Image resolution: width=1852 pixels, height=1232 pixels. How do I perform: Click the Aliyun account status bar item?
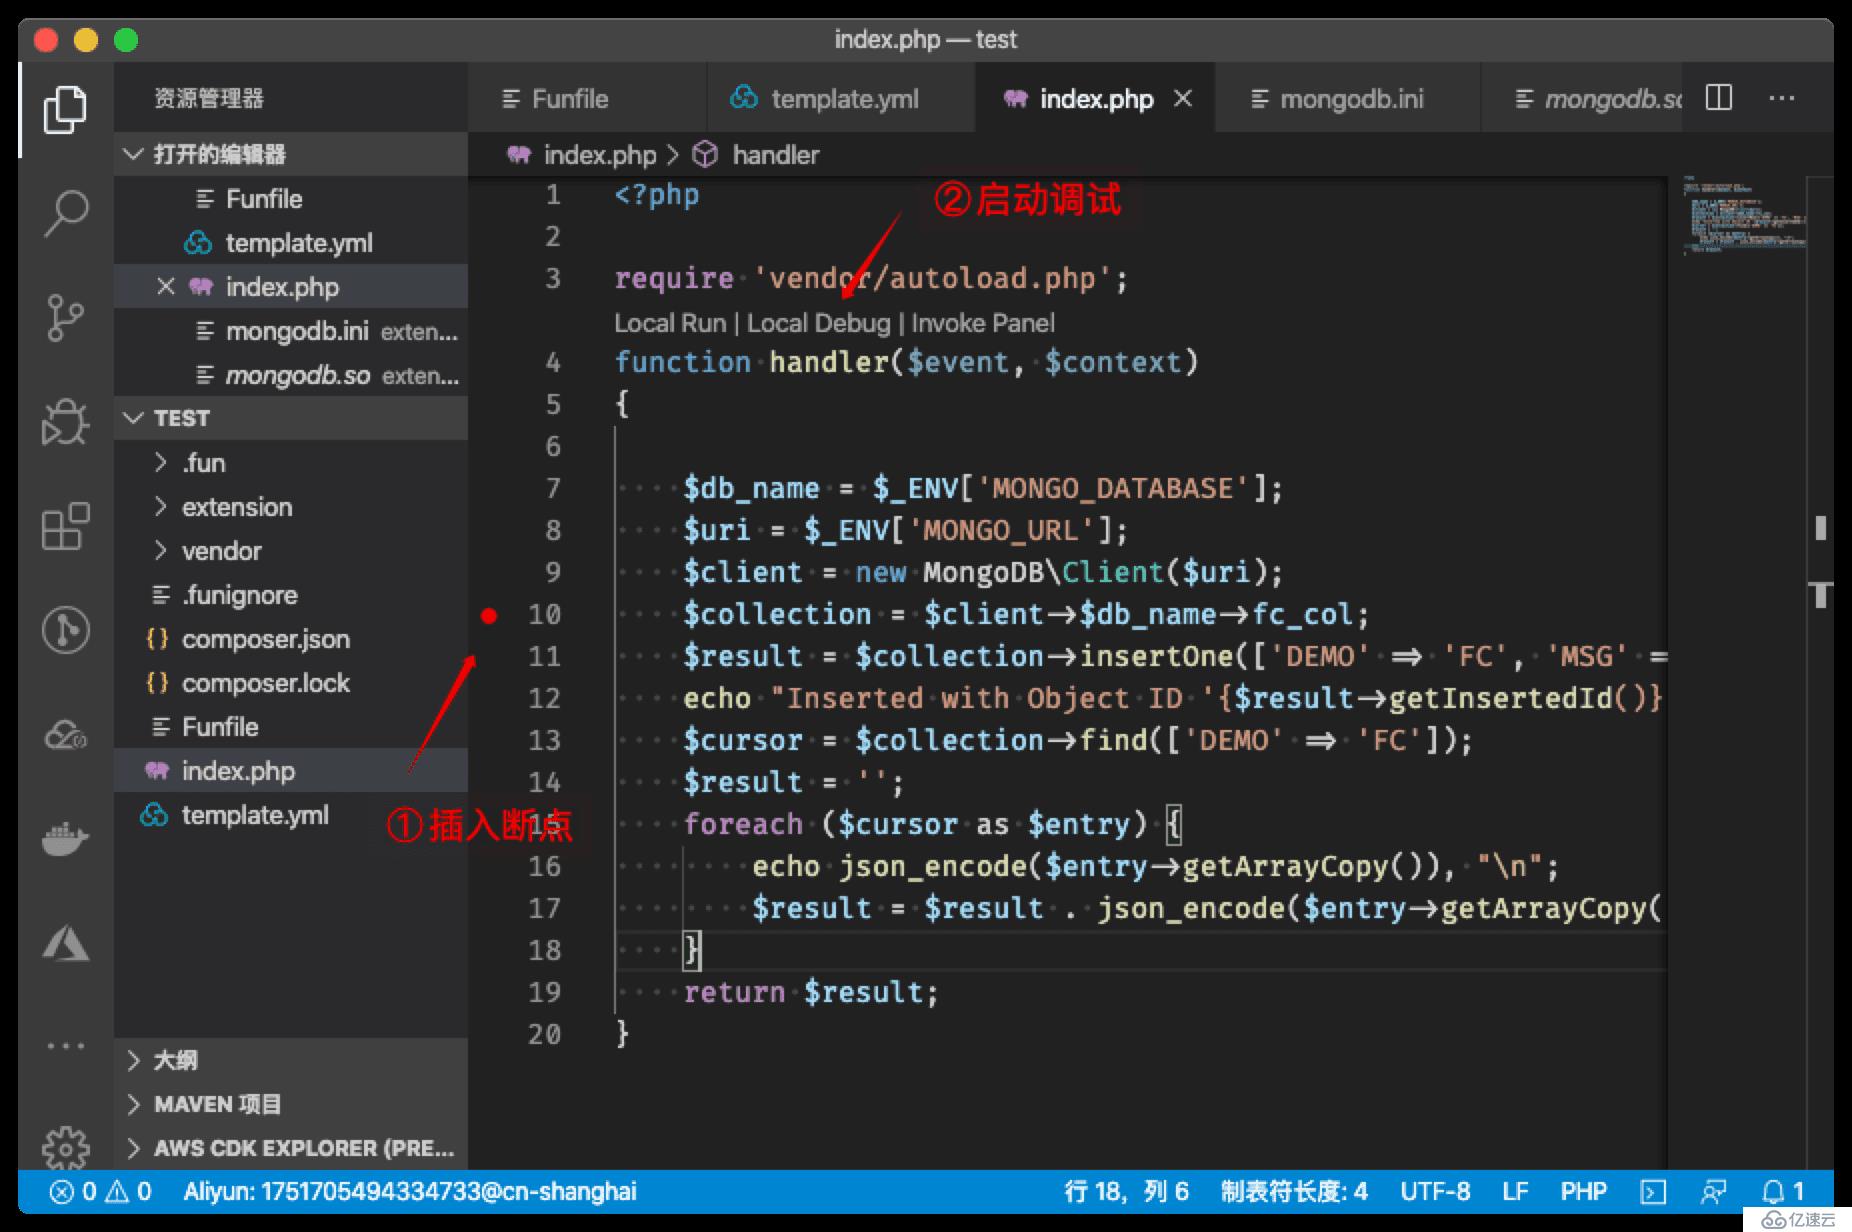410,1191
